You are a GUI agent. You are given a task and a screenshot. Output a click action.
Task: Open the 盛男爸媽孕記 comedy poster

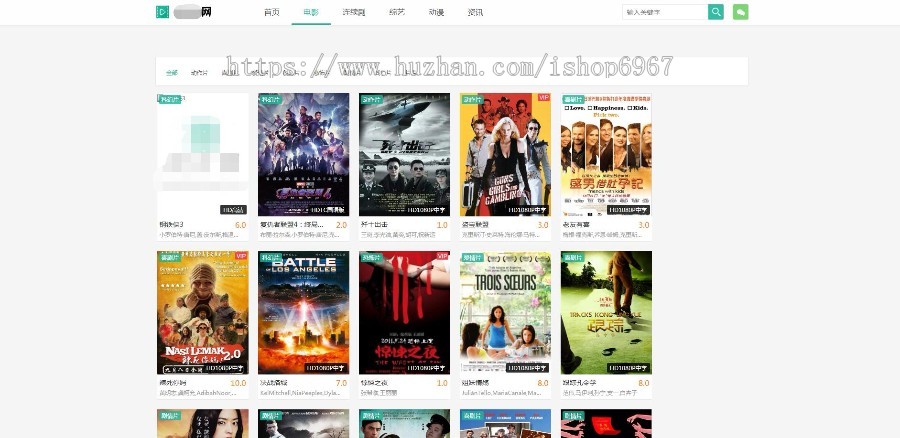(x=606, y=154)
